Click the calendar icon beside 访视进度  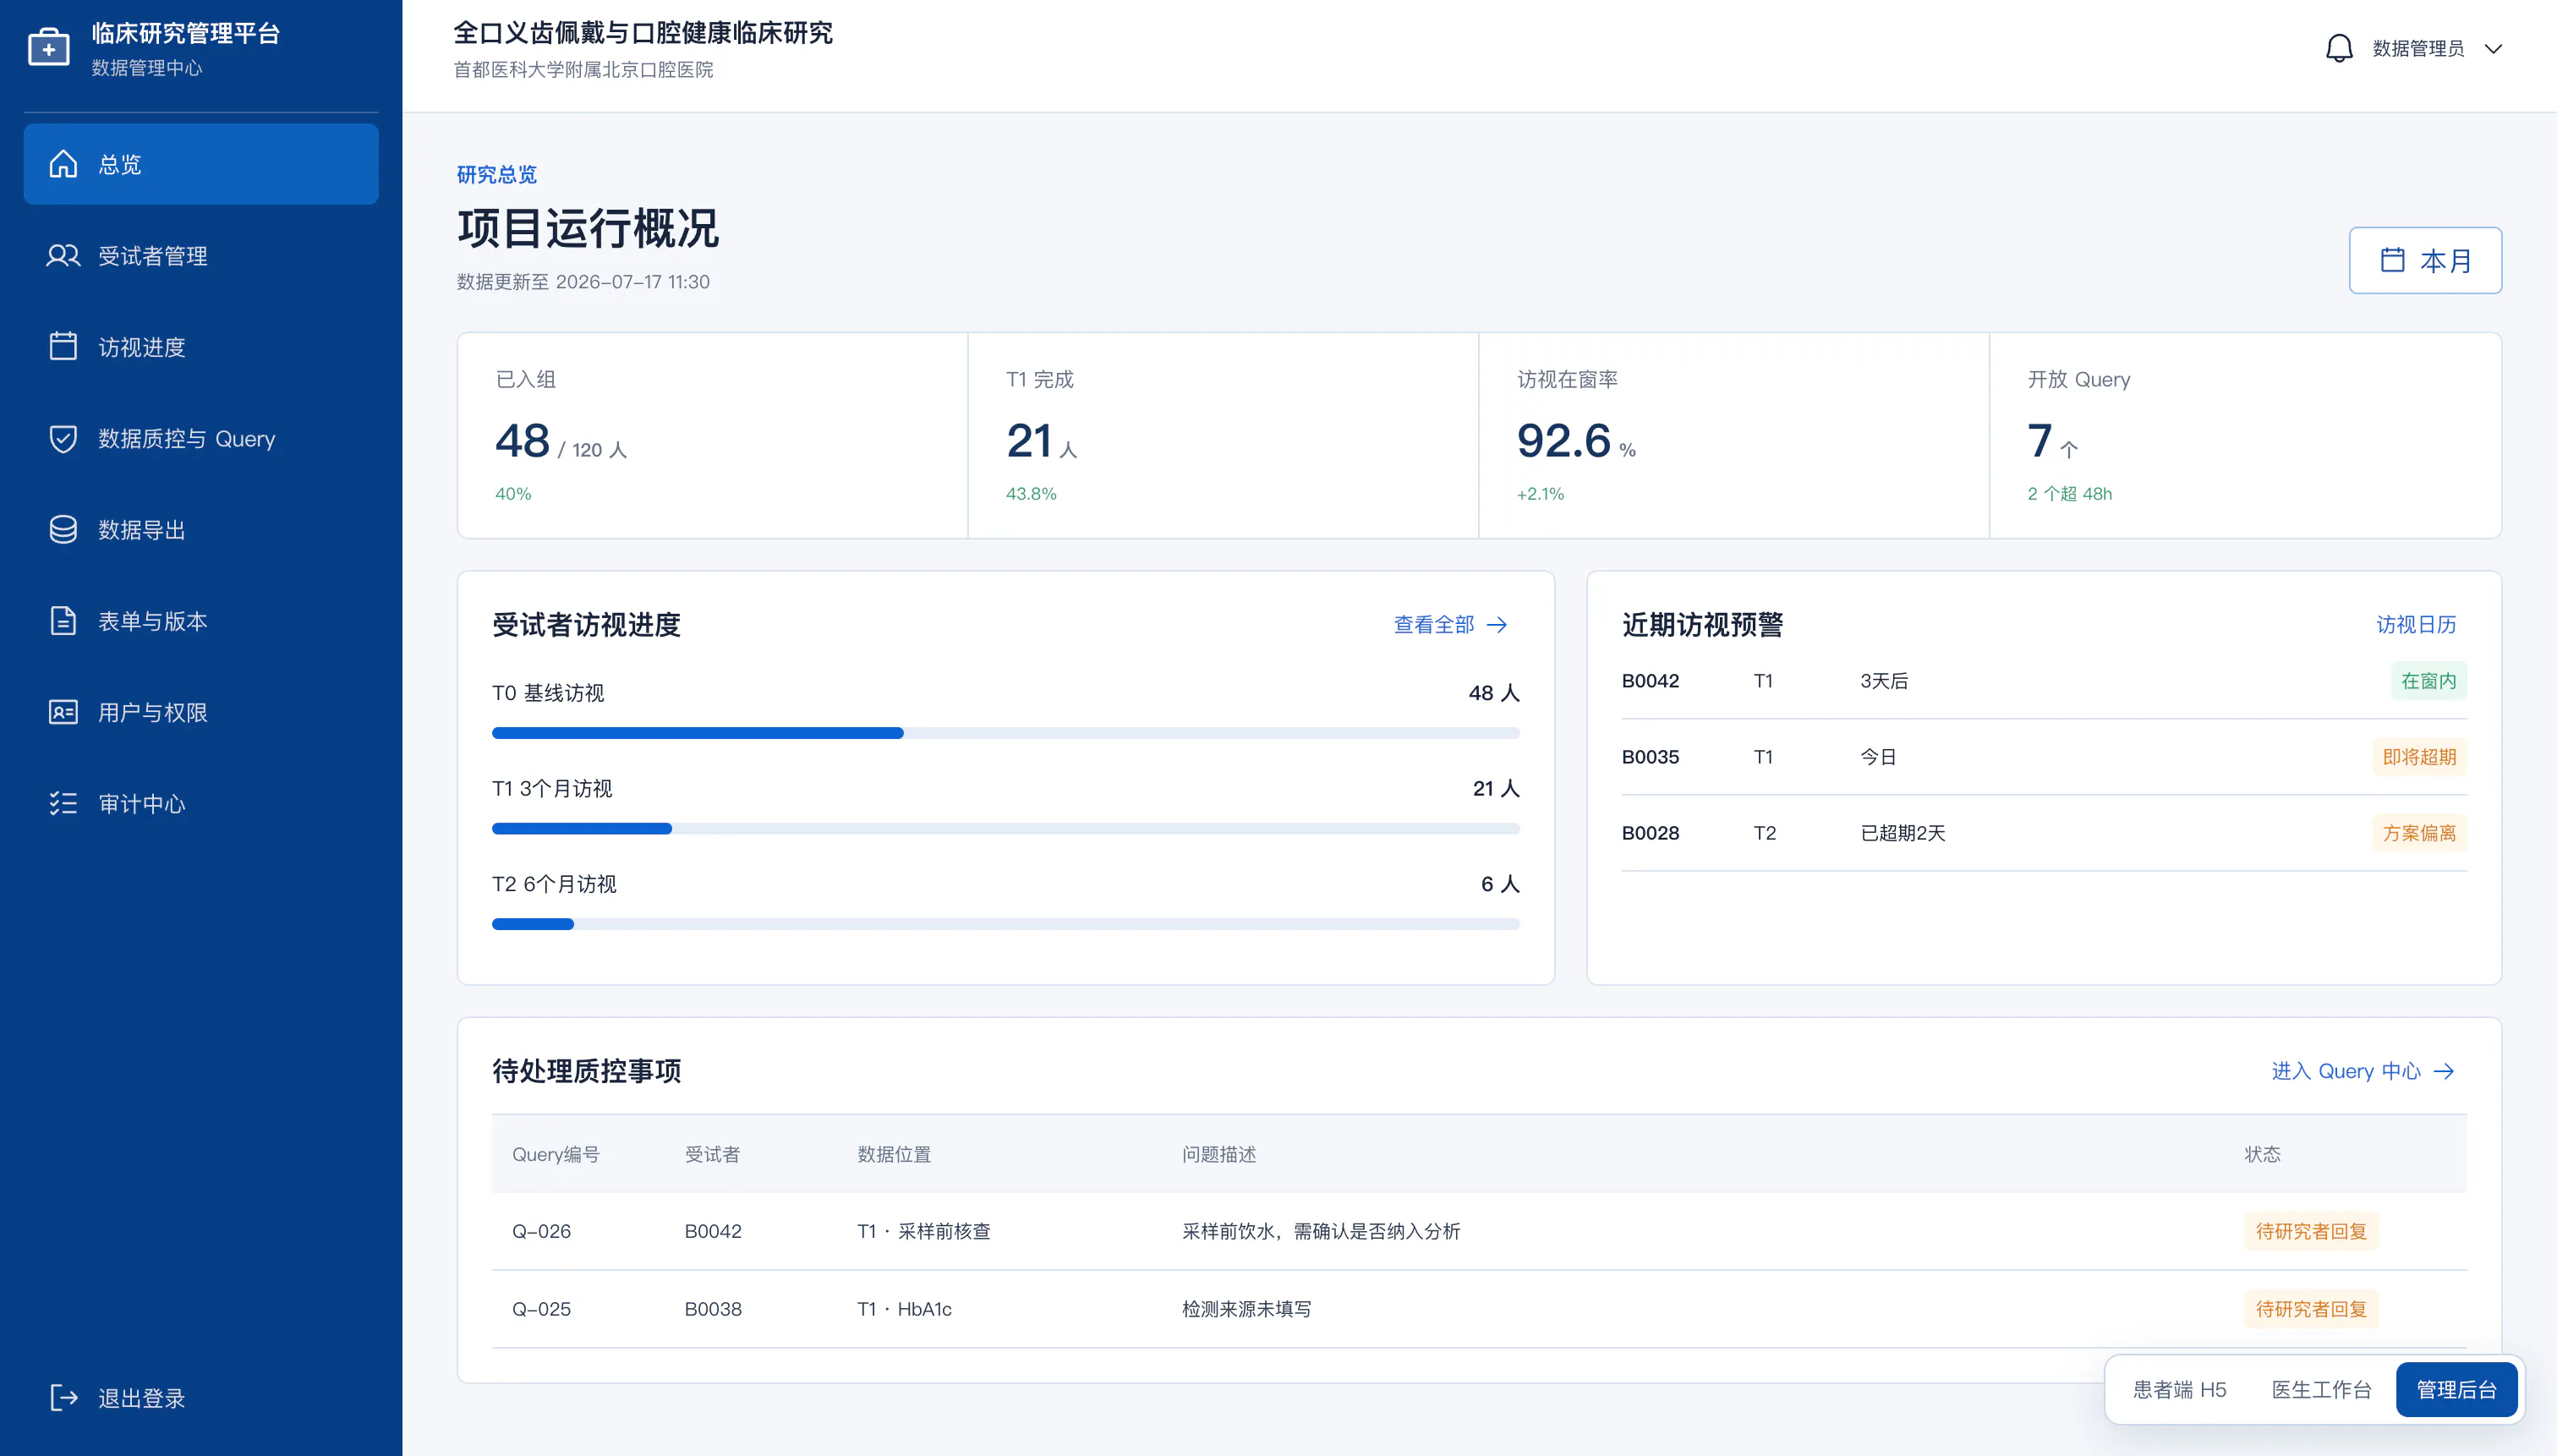63,346
